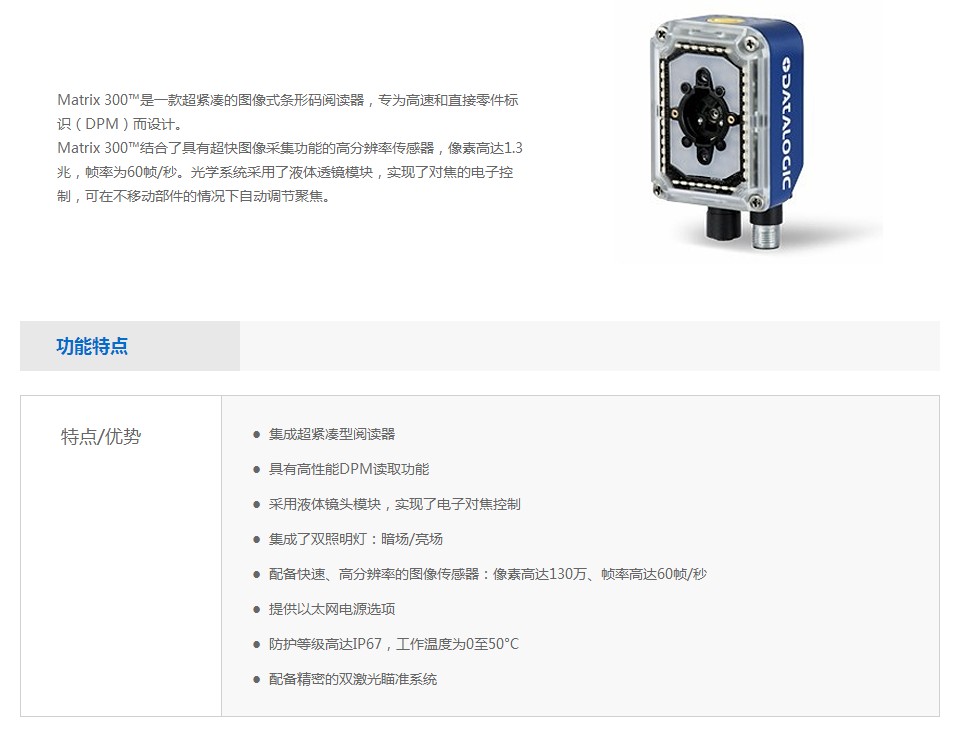The height and width of the screenshot is (749, 960).
Task: Click the image sensor 130万 像素 feature line
Action: [488, 574]
